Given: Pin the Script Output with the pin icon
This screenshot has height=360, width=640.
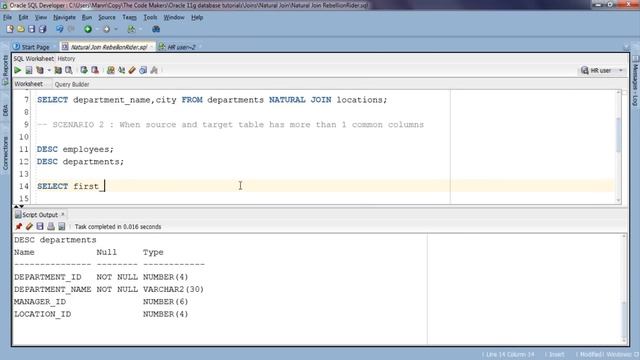Looking at the screenshot, I should click(18, 227).
